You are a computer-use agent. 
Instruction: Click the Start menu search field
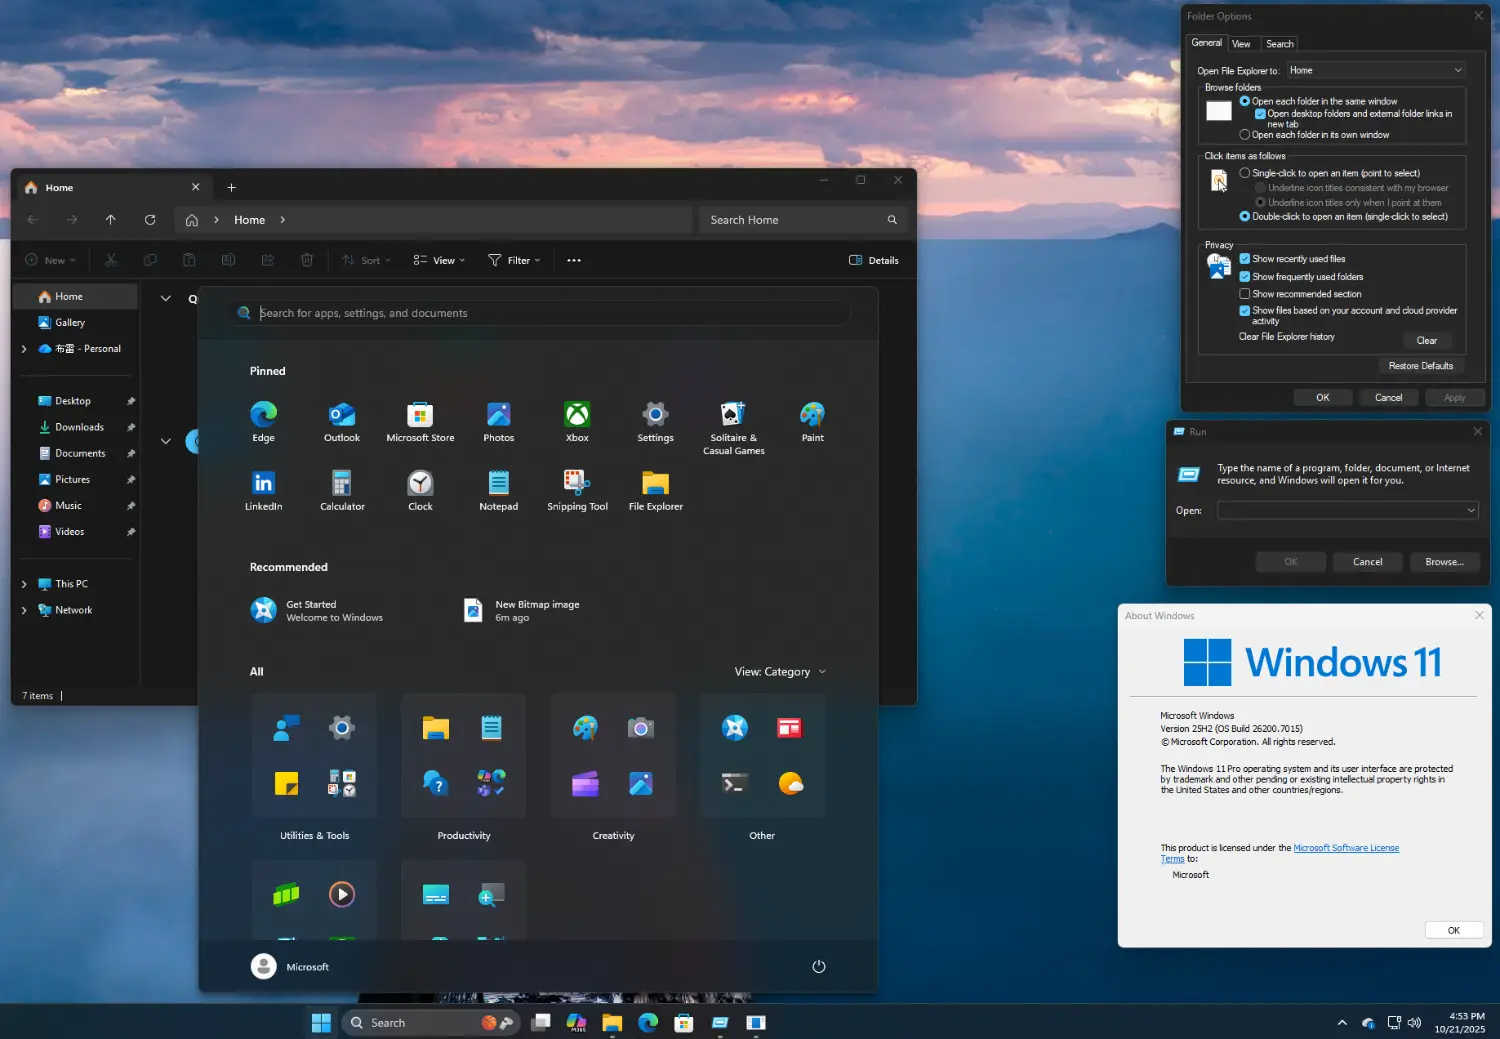point(539,313)
